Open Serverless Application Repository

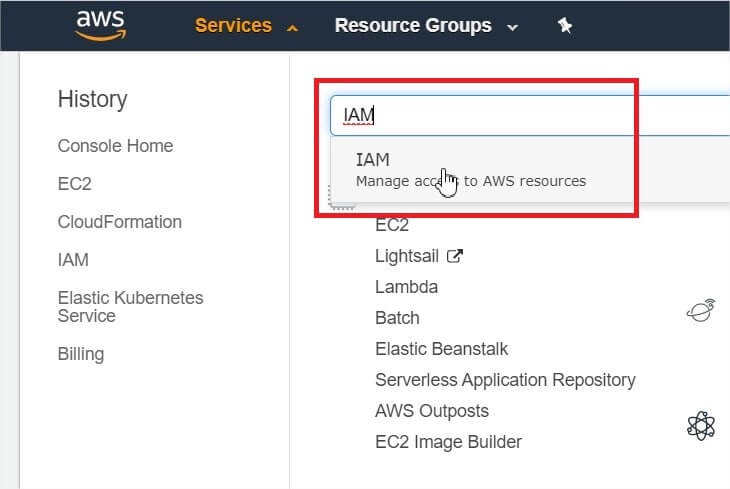(505, 380)
